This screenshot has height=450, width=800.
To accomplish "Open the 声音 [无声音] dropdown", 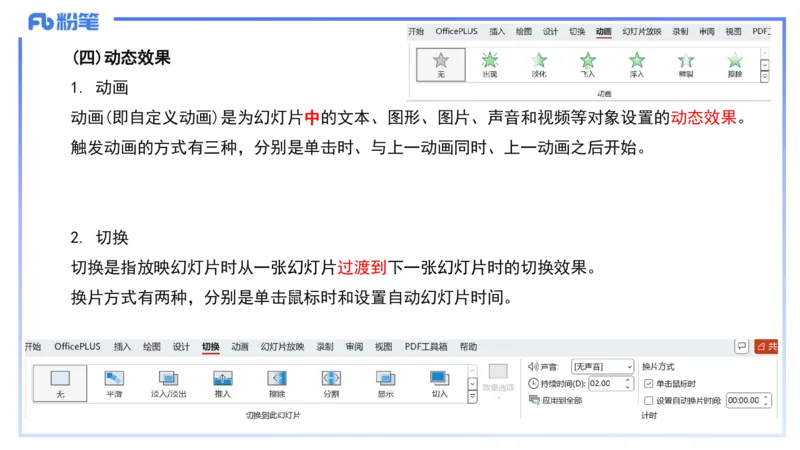I will click(602, 366).
